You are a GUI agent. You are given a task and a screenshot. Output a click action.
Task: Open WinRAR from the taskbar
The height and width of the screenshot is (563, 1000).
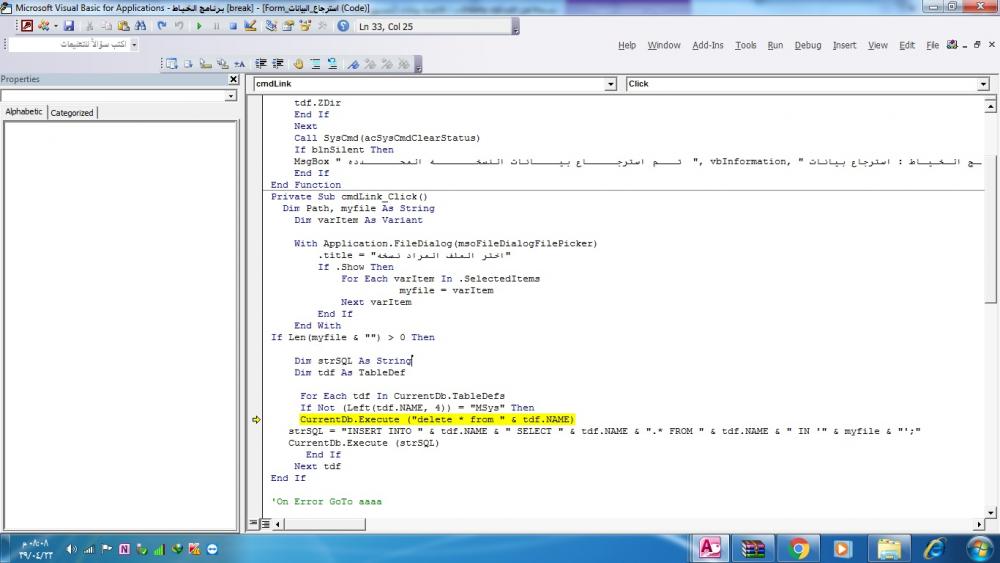pos(753,548)
